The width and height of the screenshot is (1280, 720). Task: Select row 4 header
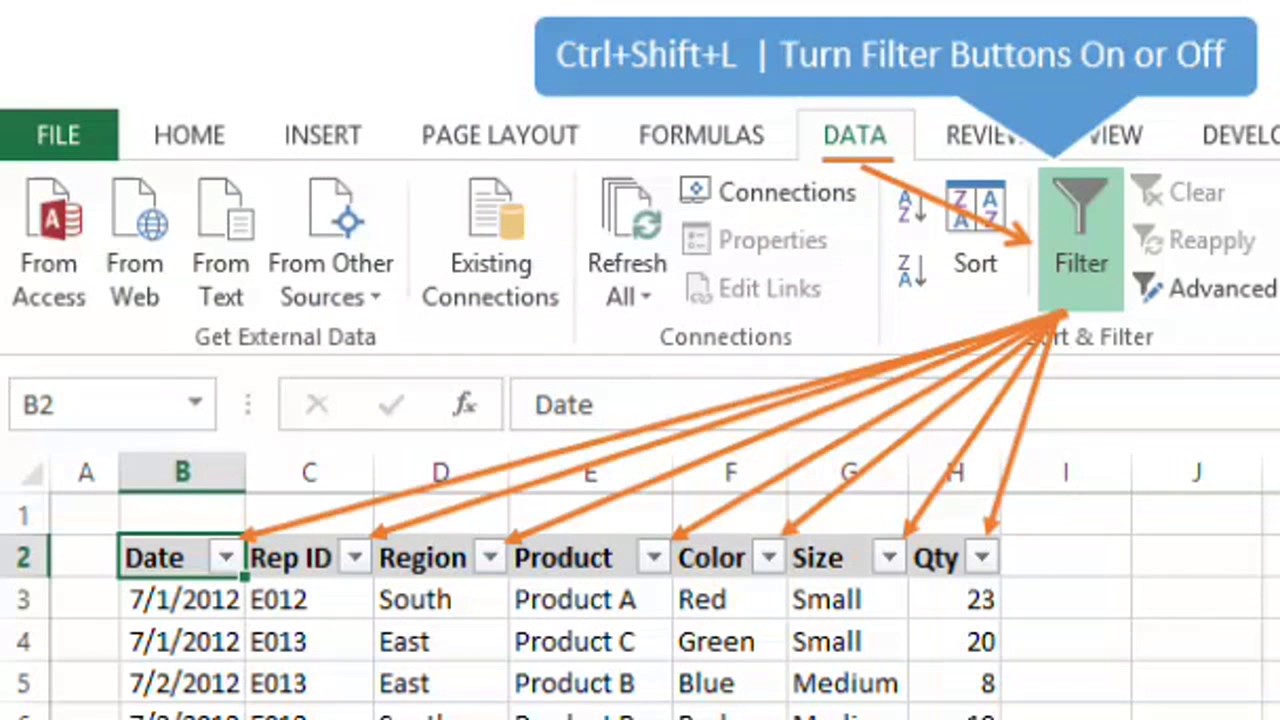23,642
